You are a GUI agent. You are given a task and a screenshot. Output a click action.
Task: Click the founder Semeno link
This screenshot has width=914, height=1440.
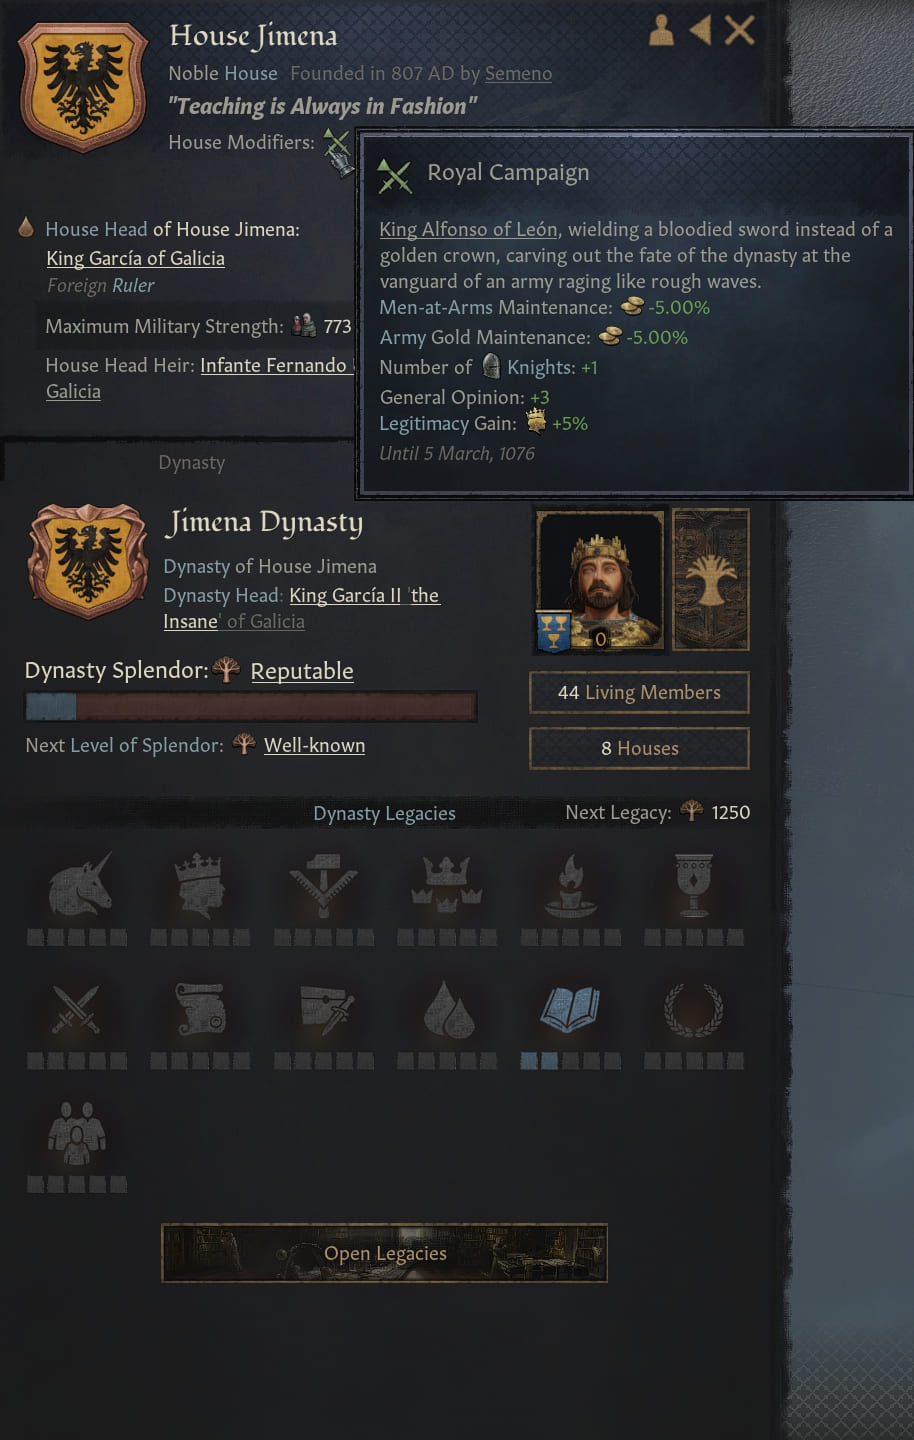coord(518,73)
